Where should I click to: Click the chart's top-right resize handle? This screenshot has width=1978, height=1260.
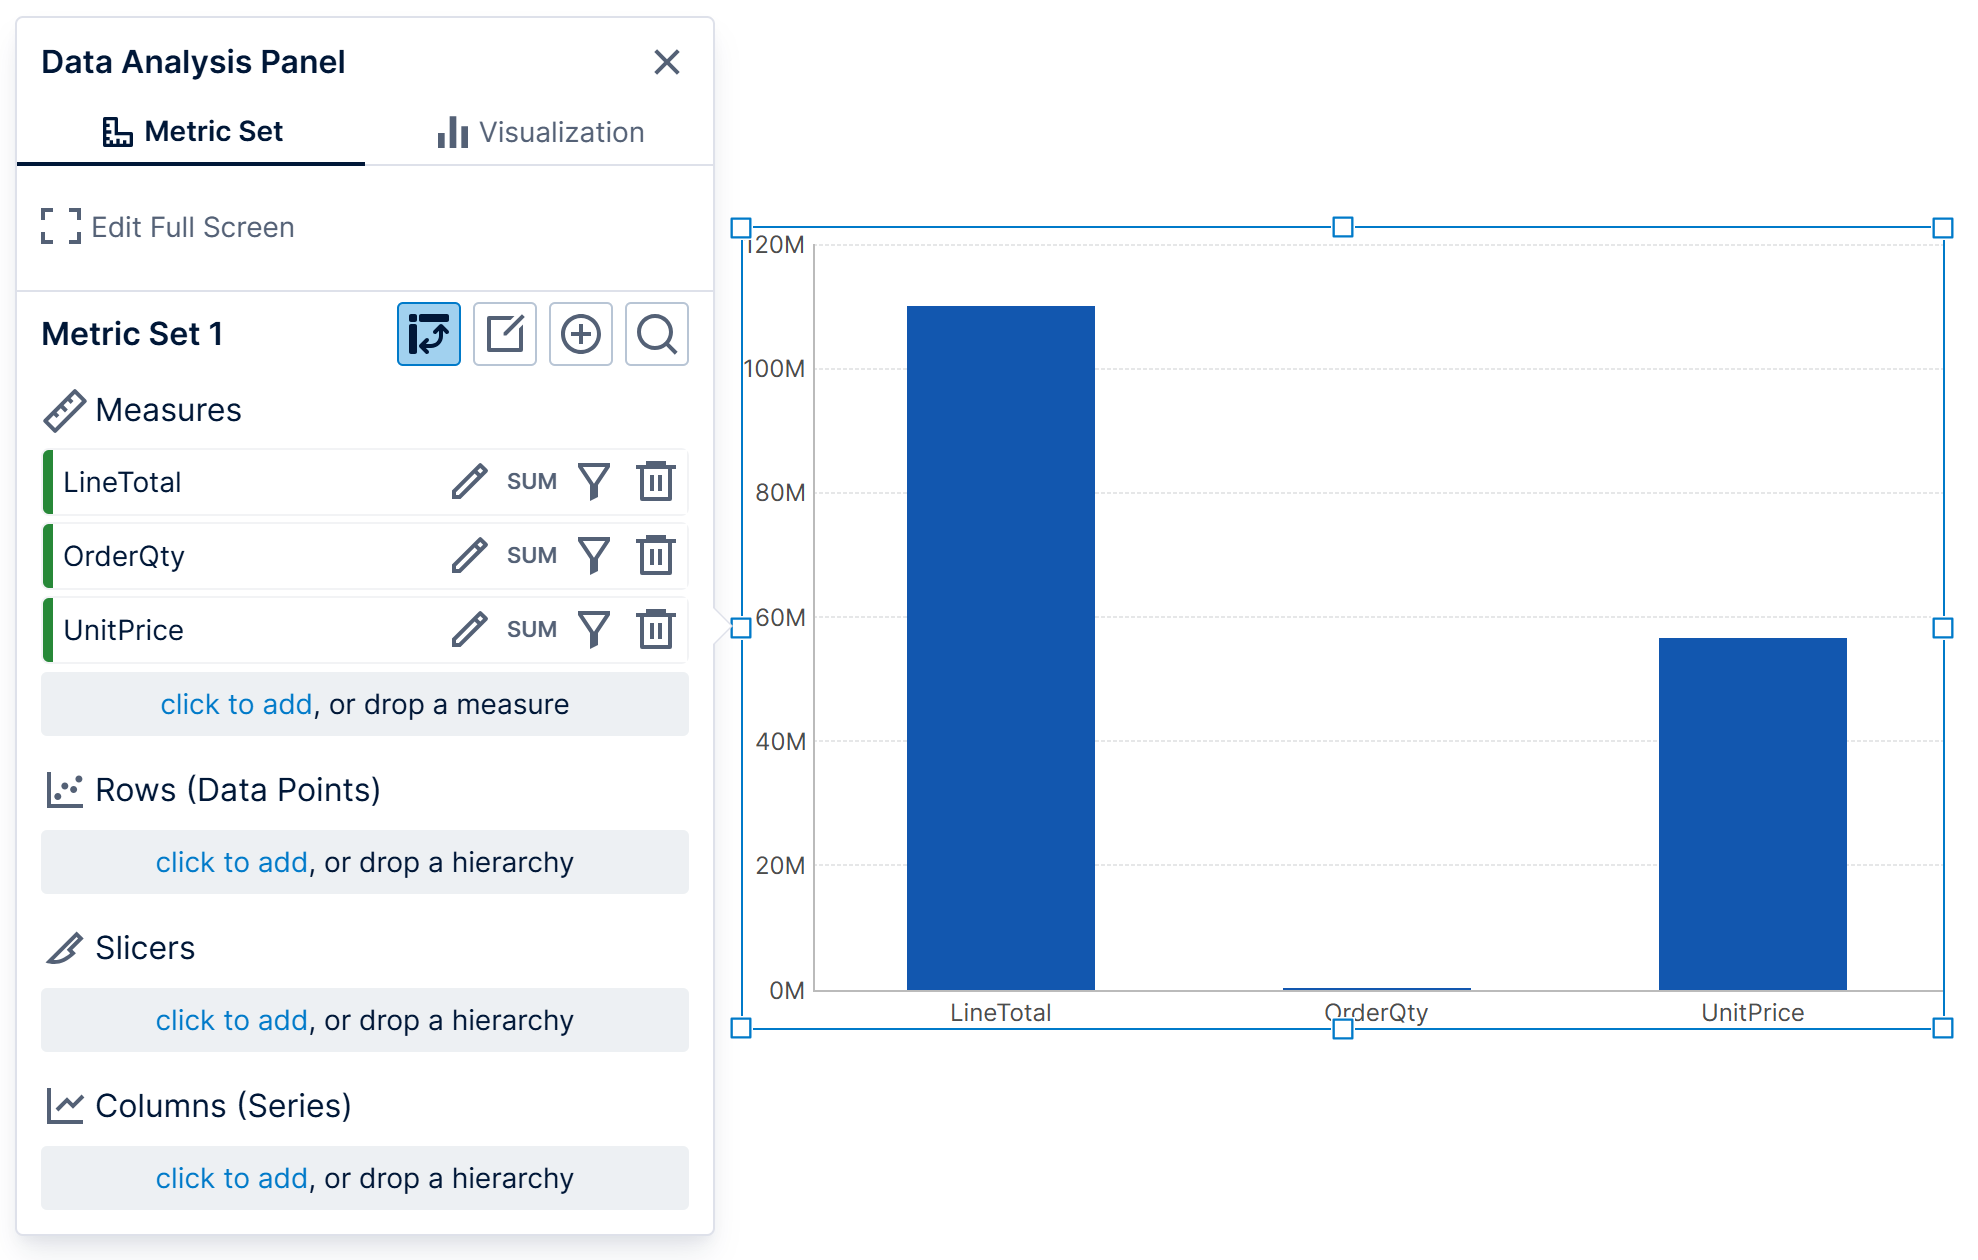coord(1943,228)
